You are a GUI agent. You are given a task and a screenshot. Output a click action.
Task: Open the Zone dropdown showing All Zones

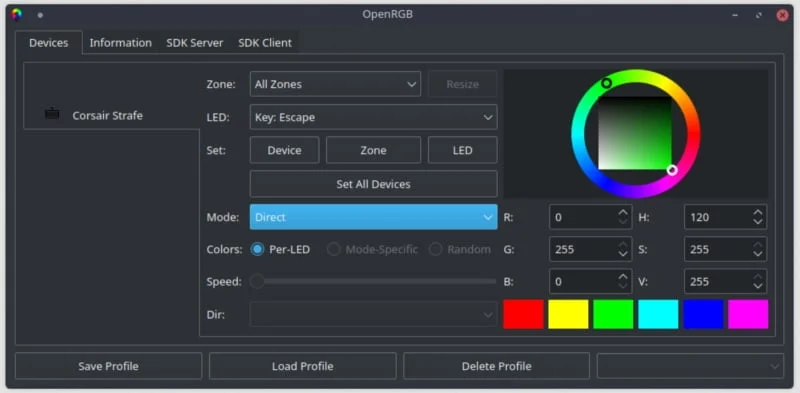(335, 84)
